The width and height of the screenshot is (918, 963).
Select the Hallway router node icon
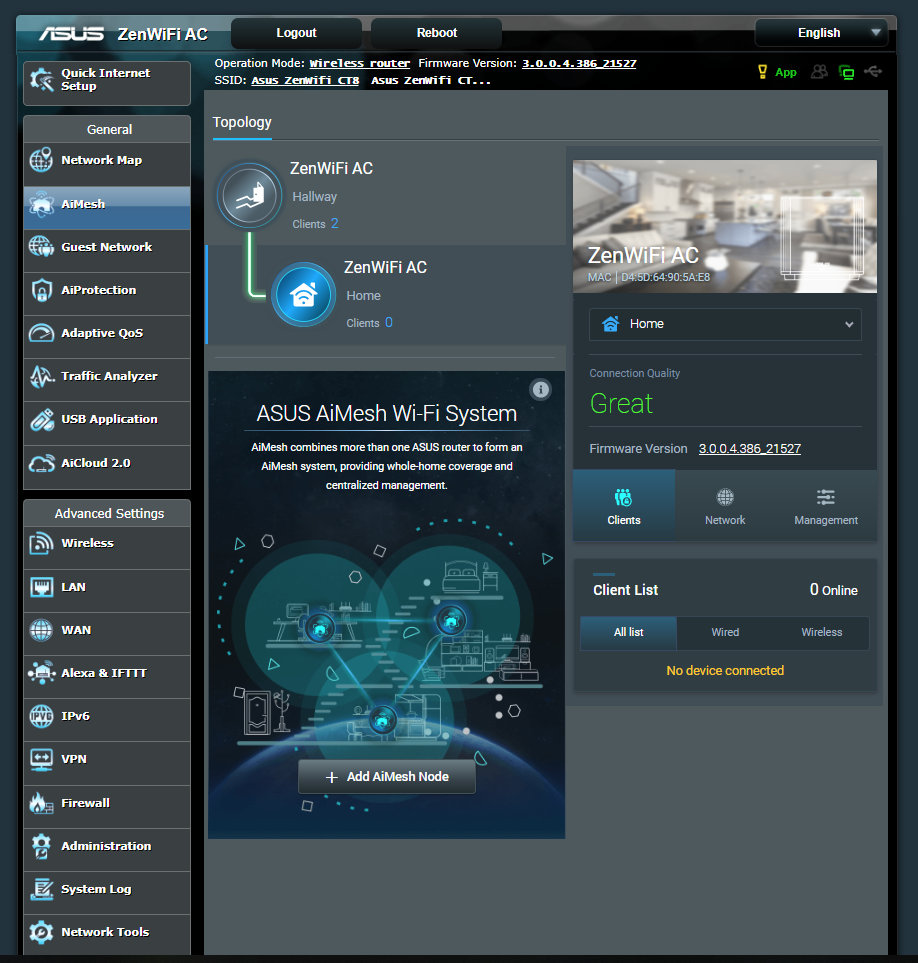[249, 195]
